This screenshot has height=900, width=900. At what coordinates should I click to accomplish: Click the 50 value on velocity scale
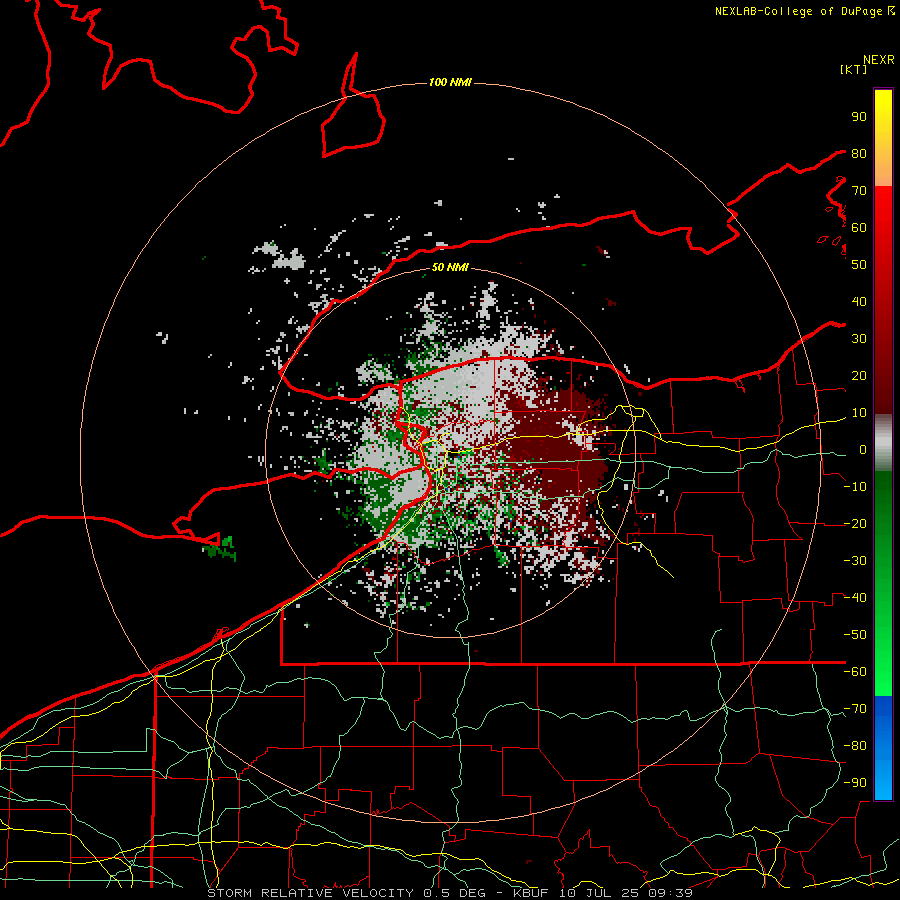pos(859,265)
